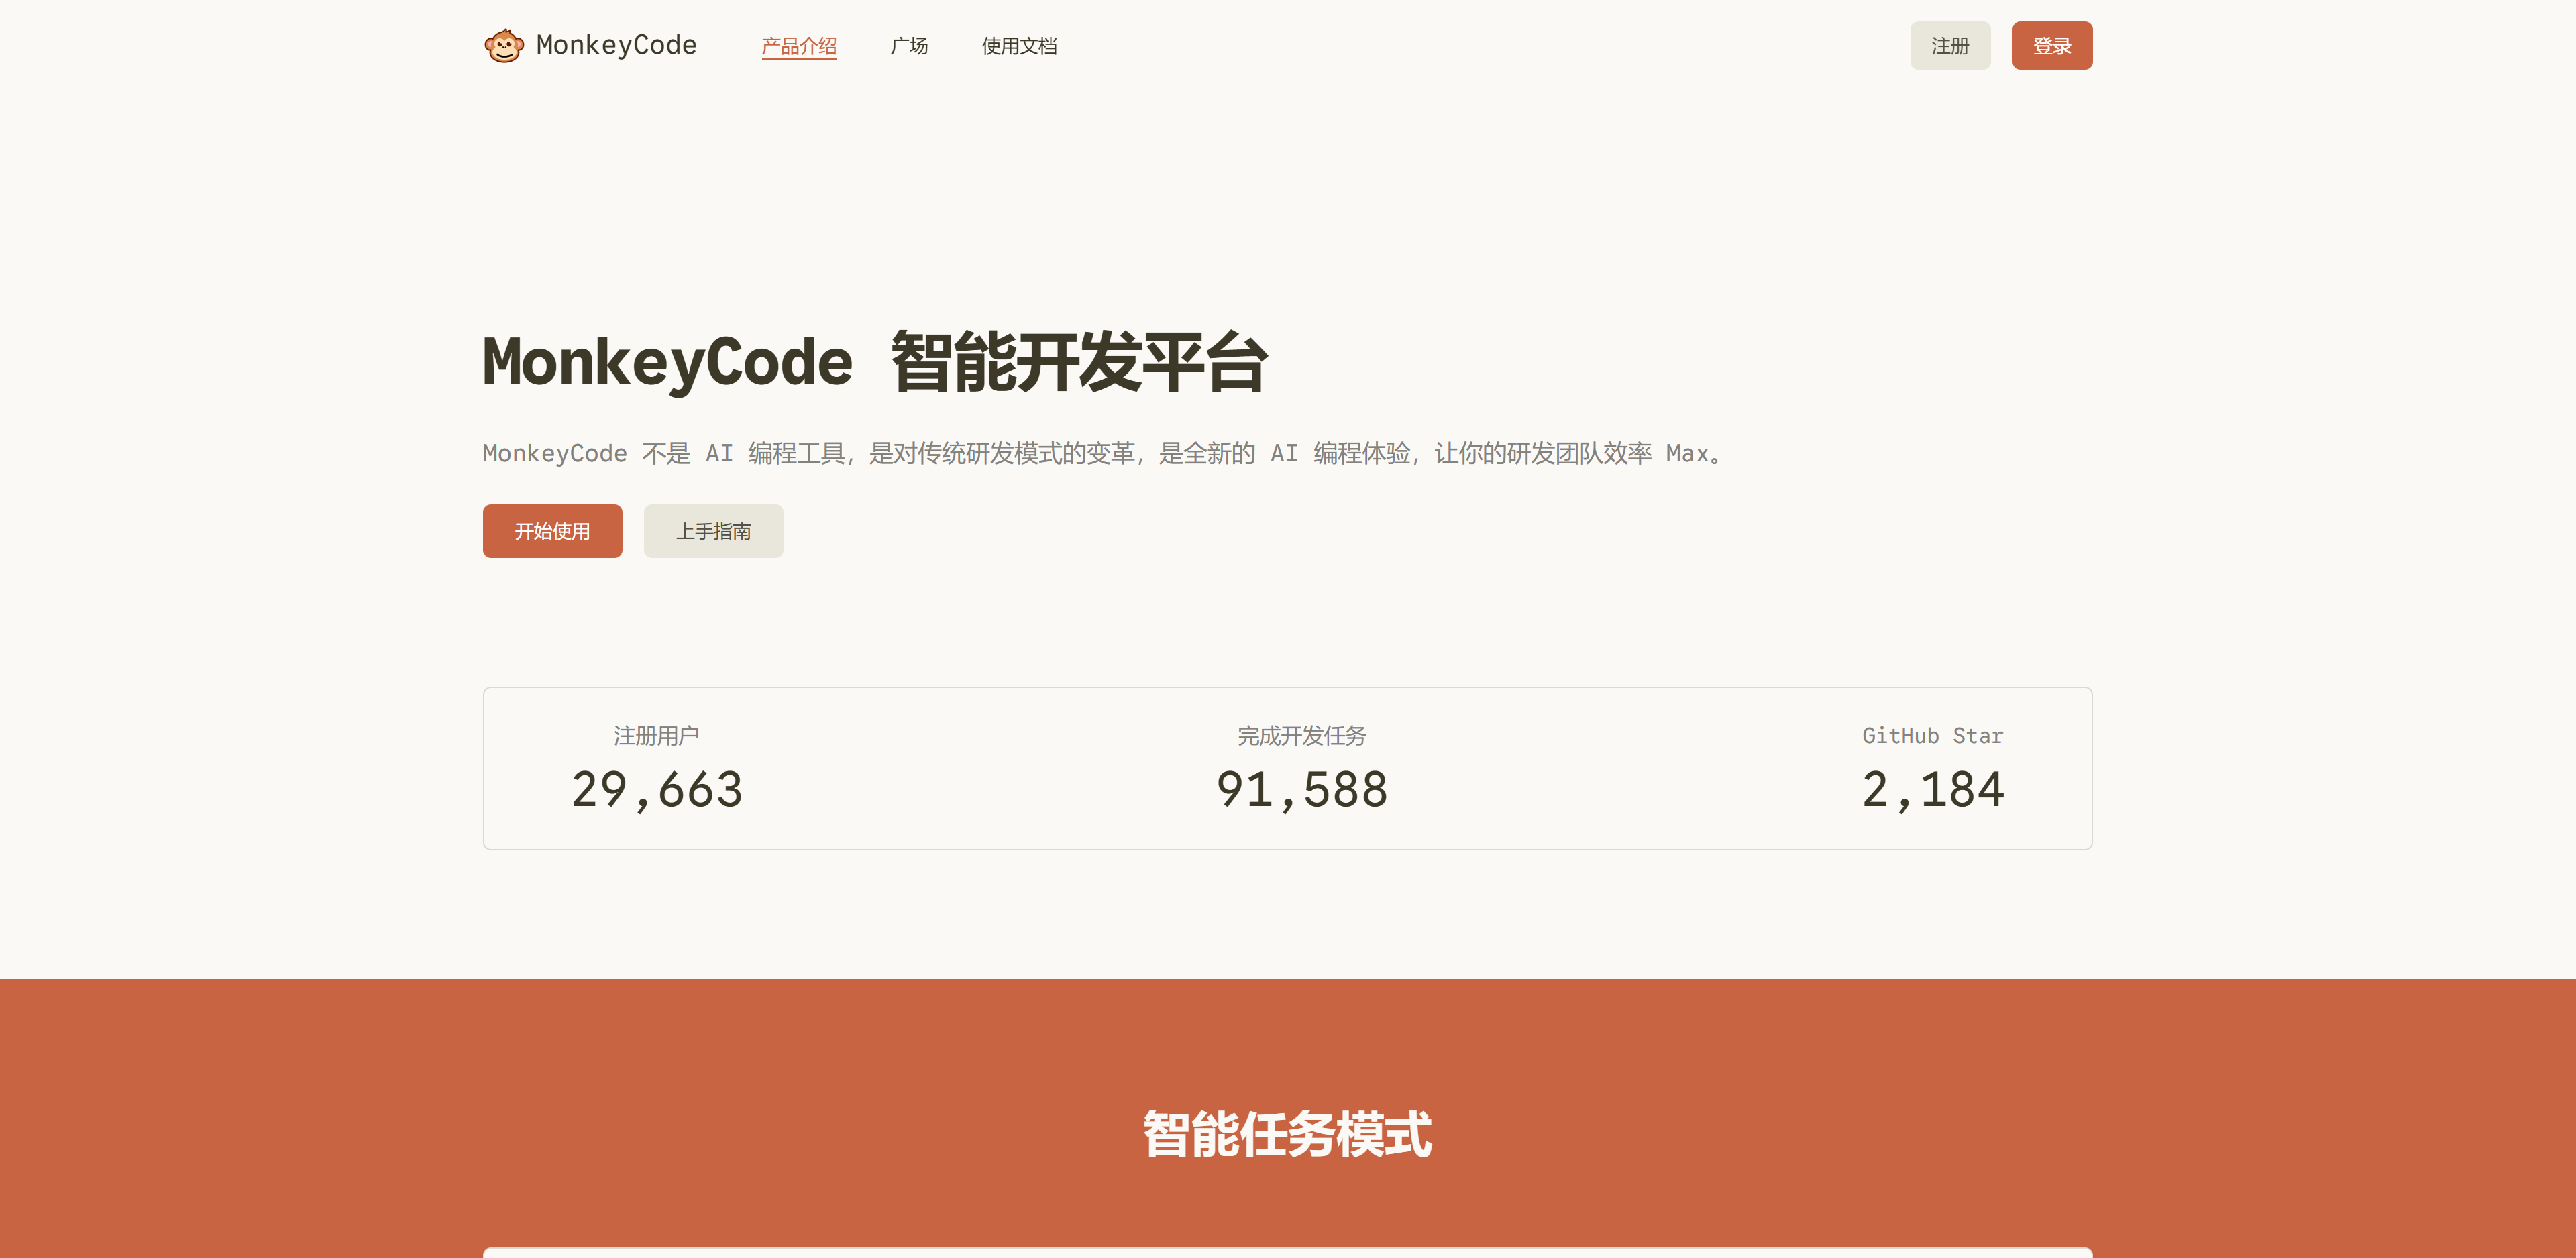2576x1258 pixels.
Task: Click the 91,588 completed tasks number
Action: coord(1301,790)
